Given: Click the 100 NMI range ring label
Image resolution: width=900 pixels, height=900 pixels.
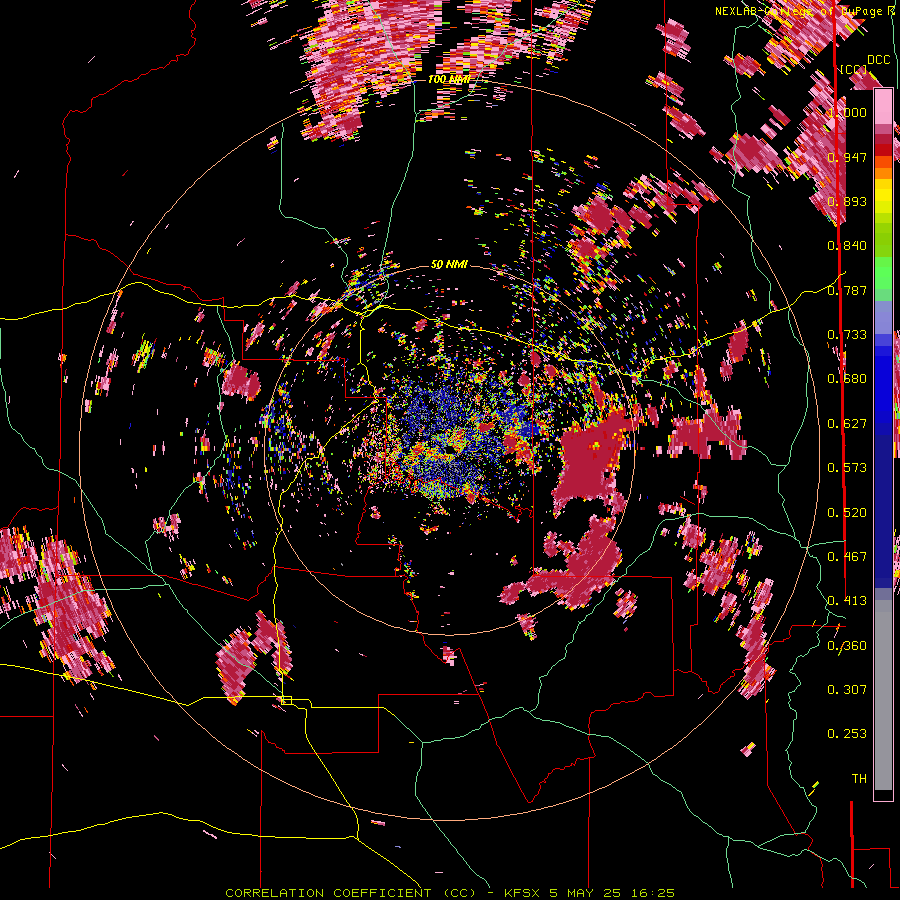Looking at the screenshot, I should [449, 79].
